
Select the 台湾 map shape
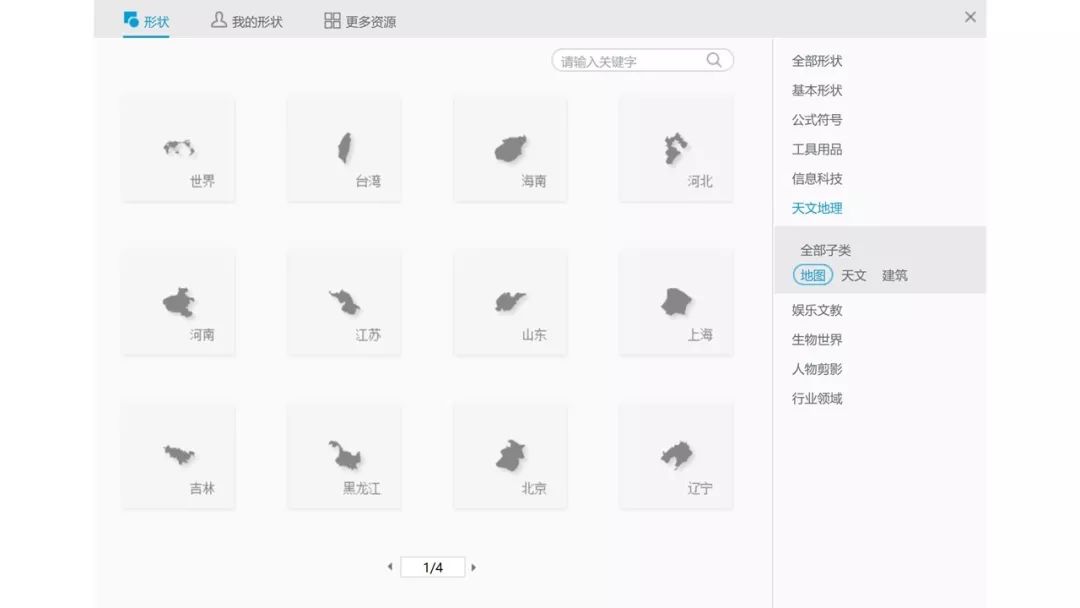coord(344,148)
